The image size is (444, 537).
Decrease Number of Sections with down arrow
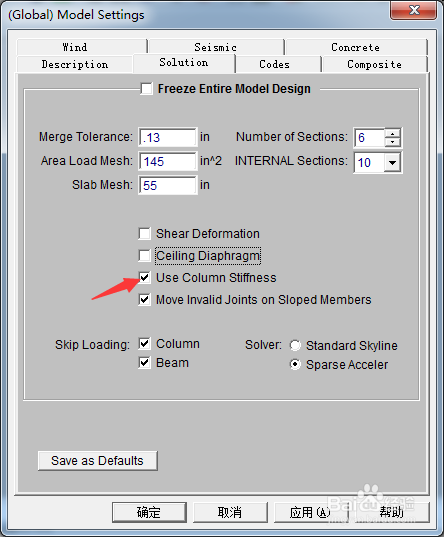pos(393,142)
